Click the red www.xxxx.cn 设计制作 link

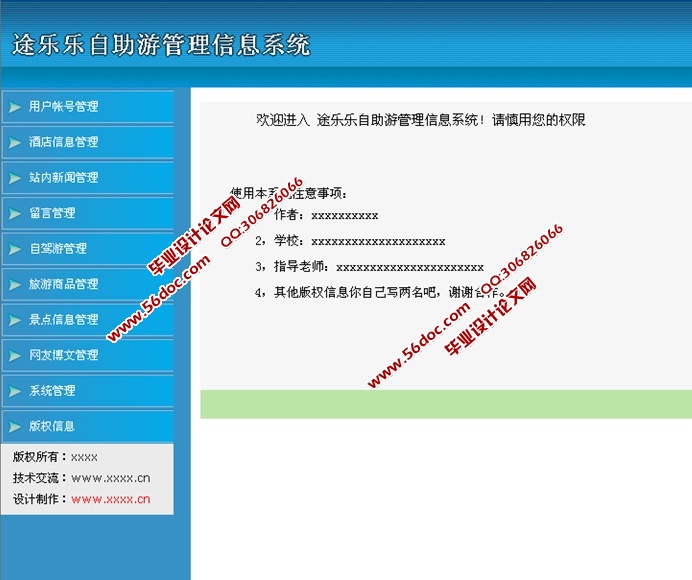pos(110,499)
